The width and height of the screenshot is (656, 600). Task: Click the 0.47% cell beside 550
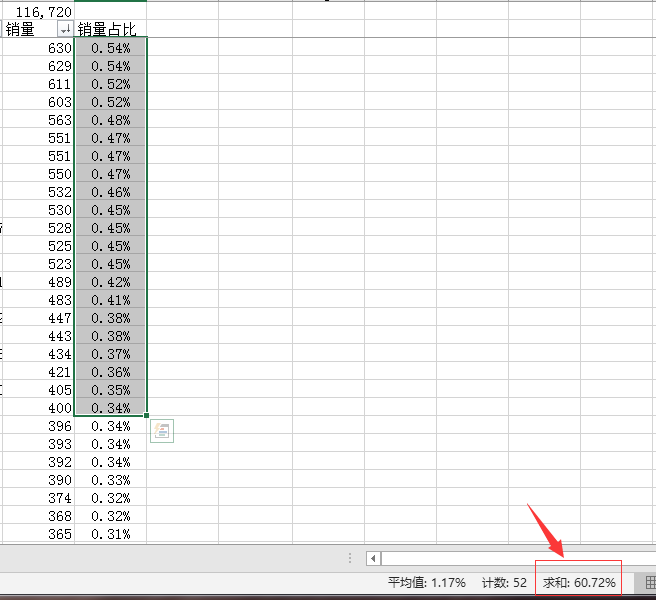[x=110, y=174]
